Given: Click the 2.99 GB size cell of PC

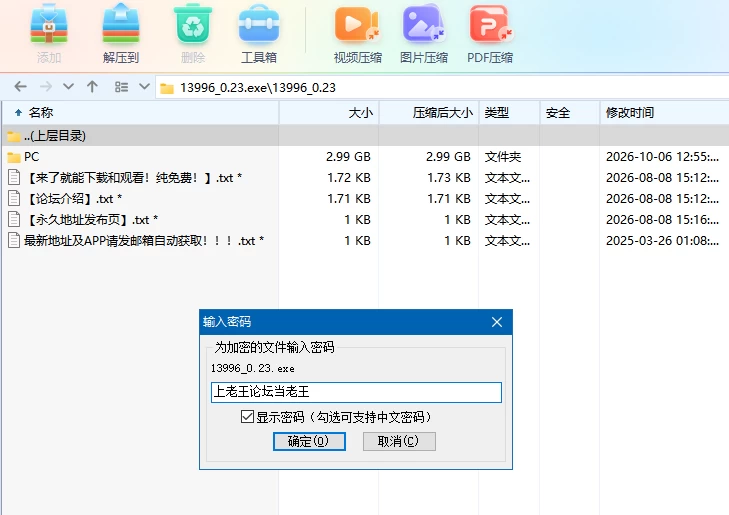Looking at the screenshot, I should point(348,157).
